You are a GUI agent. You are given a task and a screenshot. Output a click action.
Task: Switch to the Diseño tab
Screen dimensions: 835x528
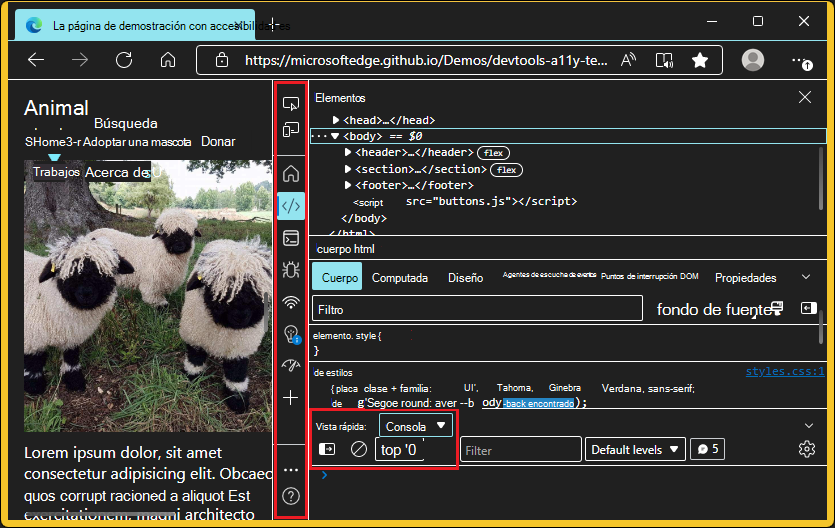(465, 278)
